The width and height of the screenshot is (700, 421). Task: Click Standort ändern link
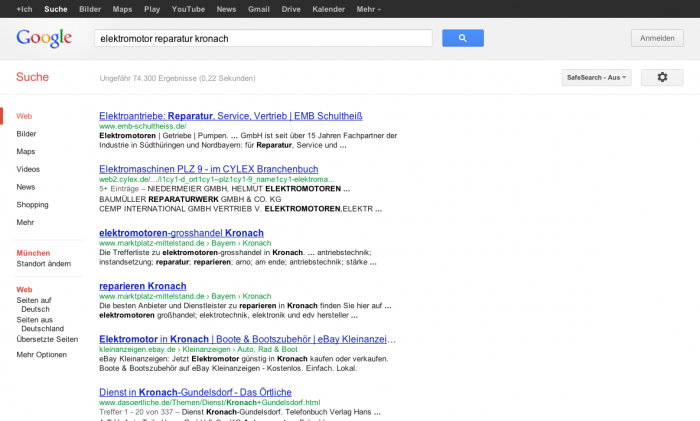click(x=44, y=264)
